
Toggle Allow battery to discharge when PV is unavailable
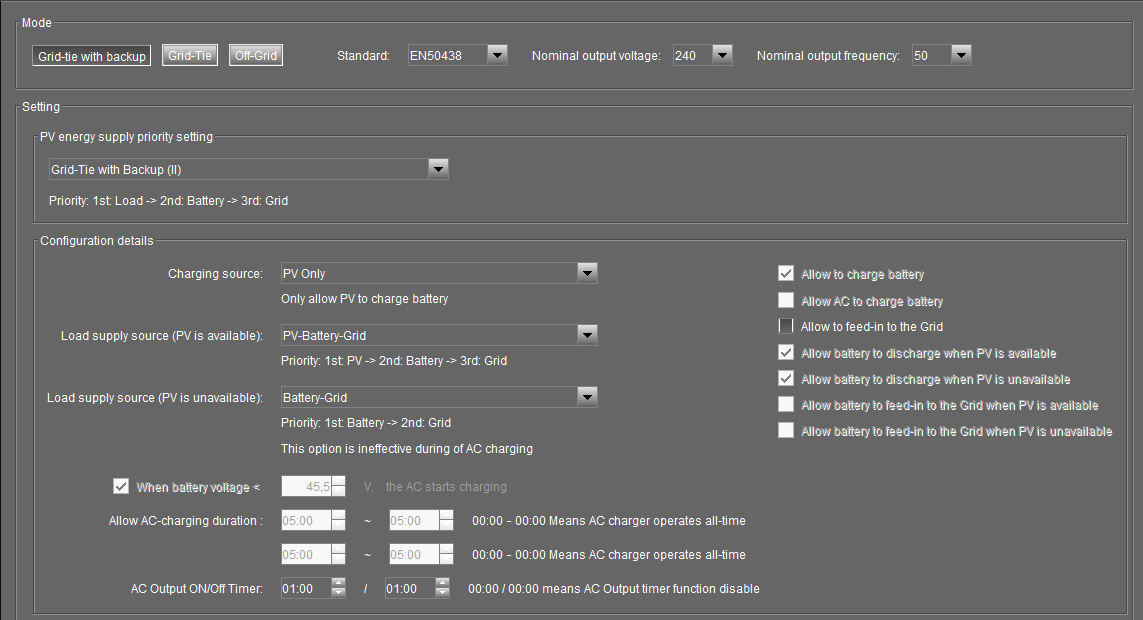(x=786, y=378)
